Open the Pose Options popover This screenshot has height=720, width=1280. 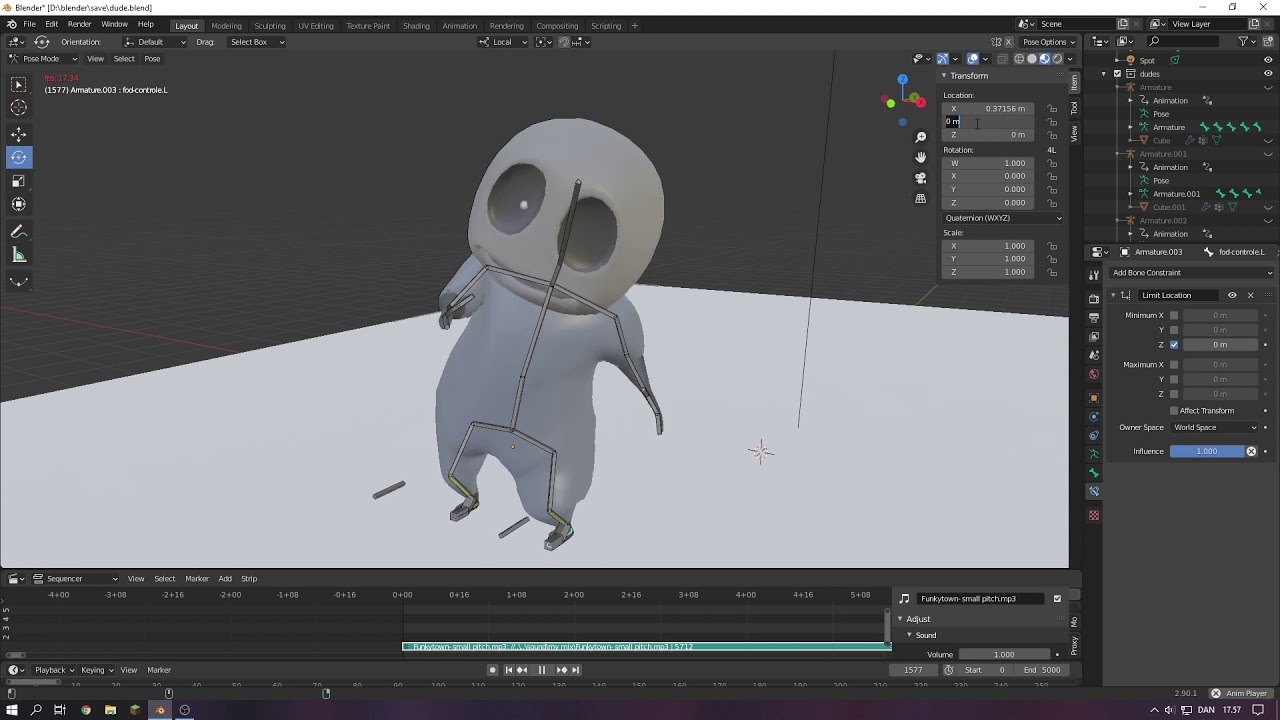[1049, 42]
